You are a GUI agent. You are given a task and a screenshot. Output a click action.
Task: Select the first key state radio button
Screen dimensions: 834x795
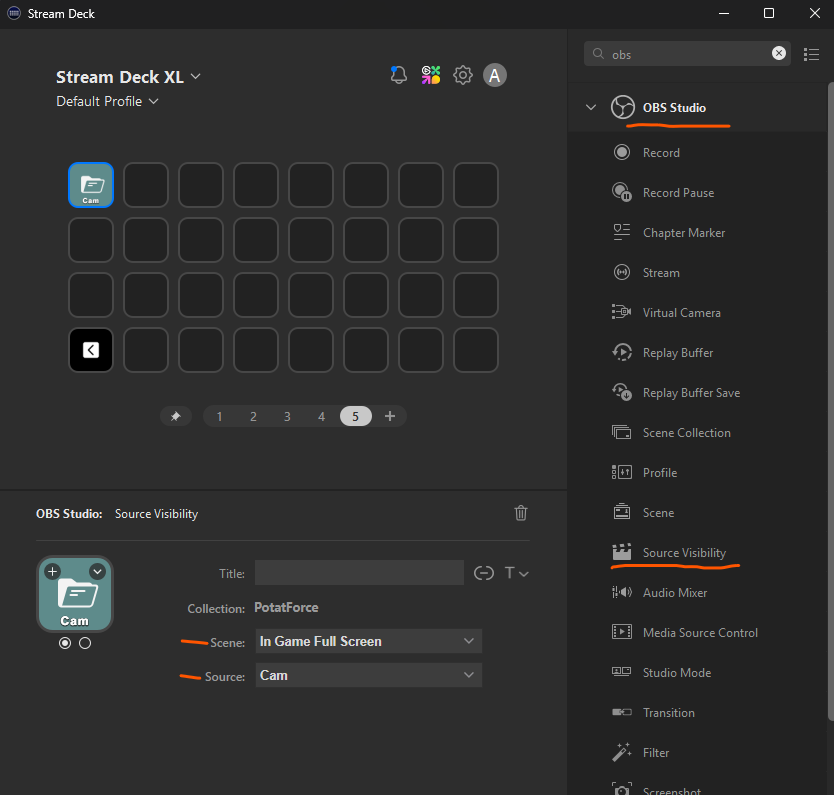(65, 643)
